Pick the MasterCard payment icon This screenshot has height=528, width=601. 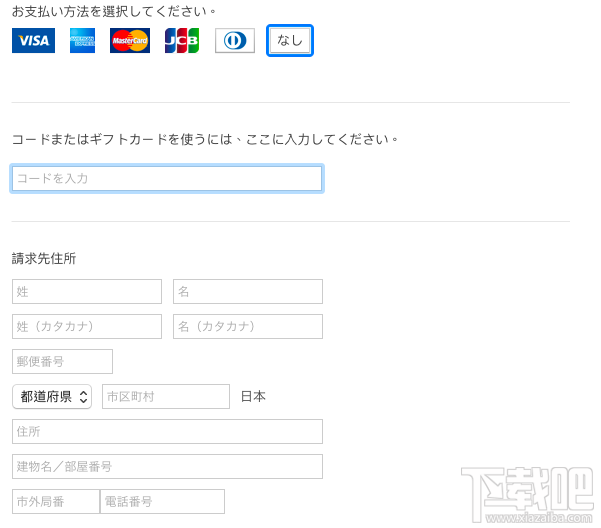tap(130, 40)
